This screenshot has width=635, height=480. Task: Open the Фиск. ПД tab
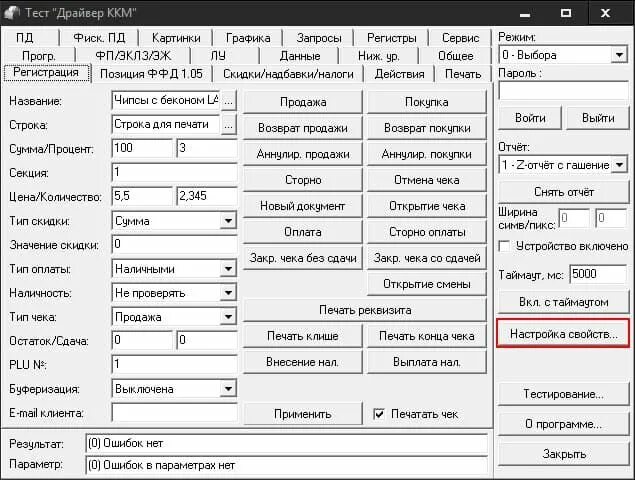99,38
